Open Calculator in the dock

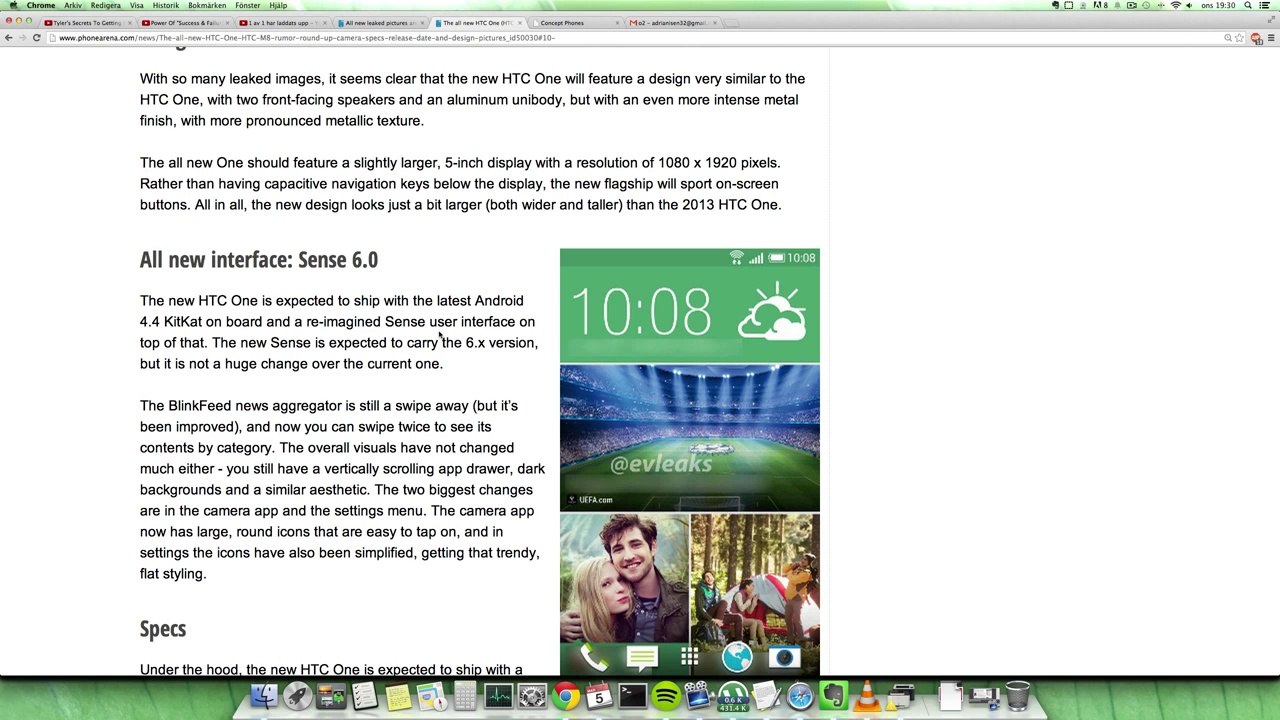tap(465, 695)
